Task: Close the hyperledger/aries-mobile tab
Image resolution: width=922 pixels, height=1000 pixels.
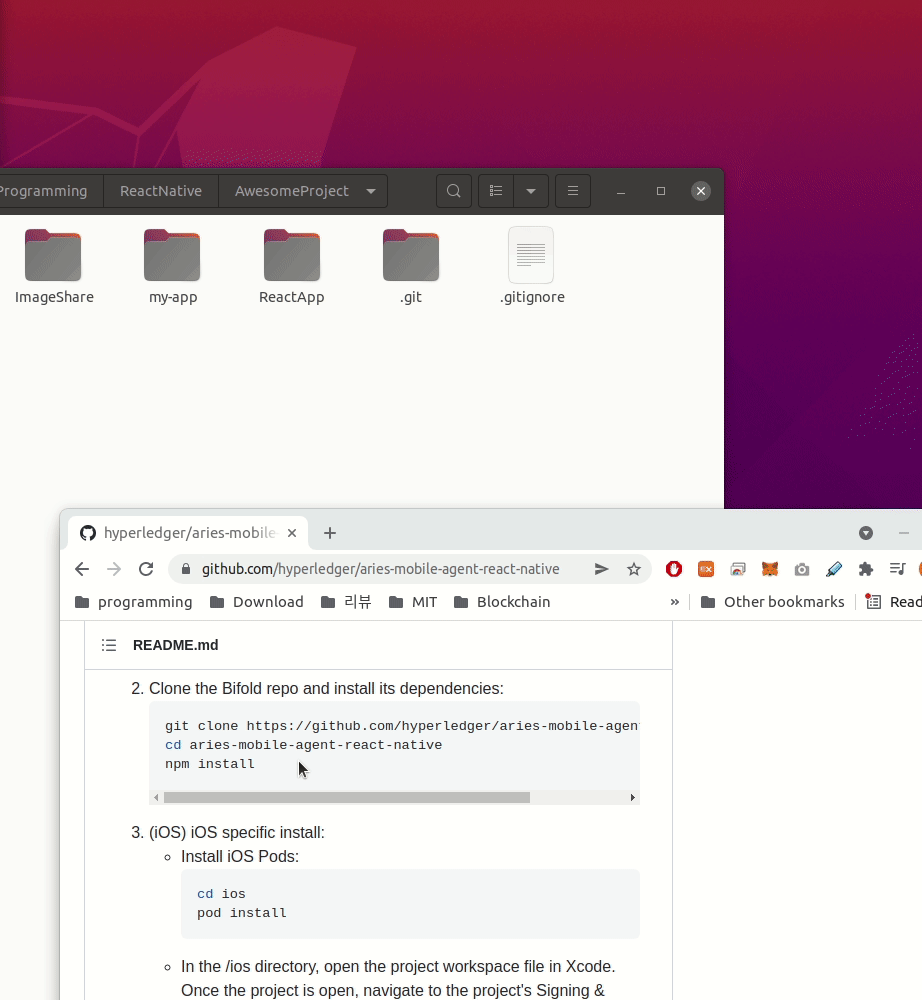Action: pos(292,533)
